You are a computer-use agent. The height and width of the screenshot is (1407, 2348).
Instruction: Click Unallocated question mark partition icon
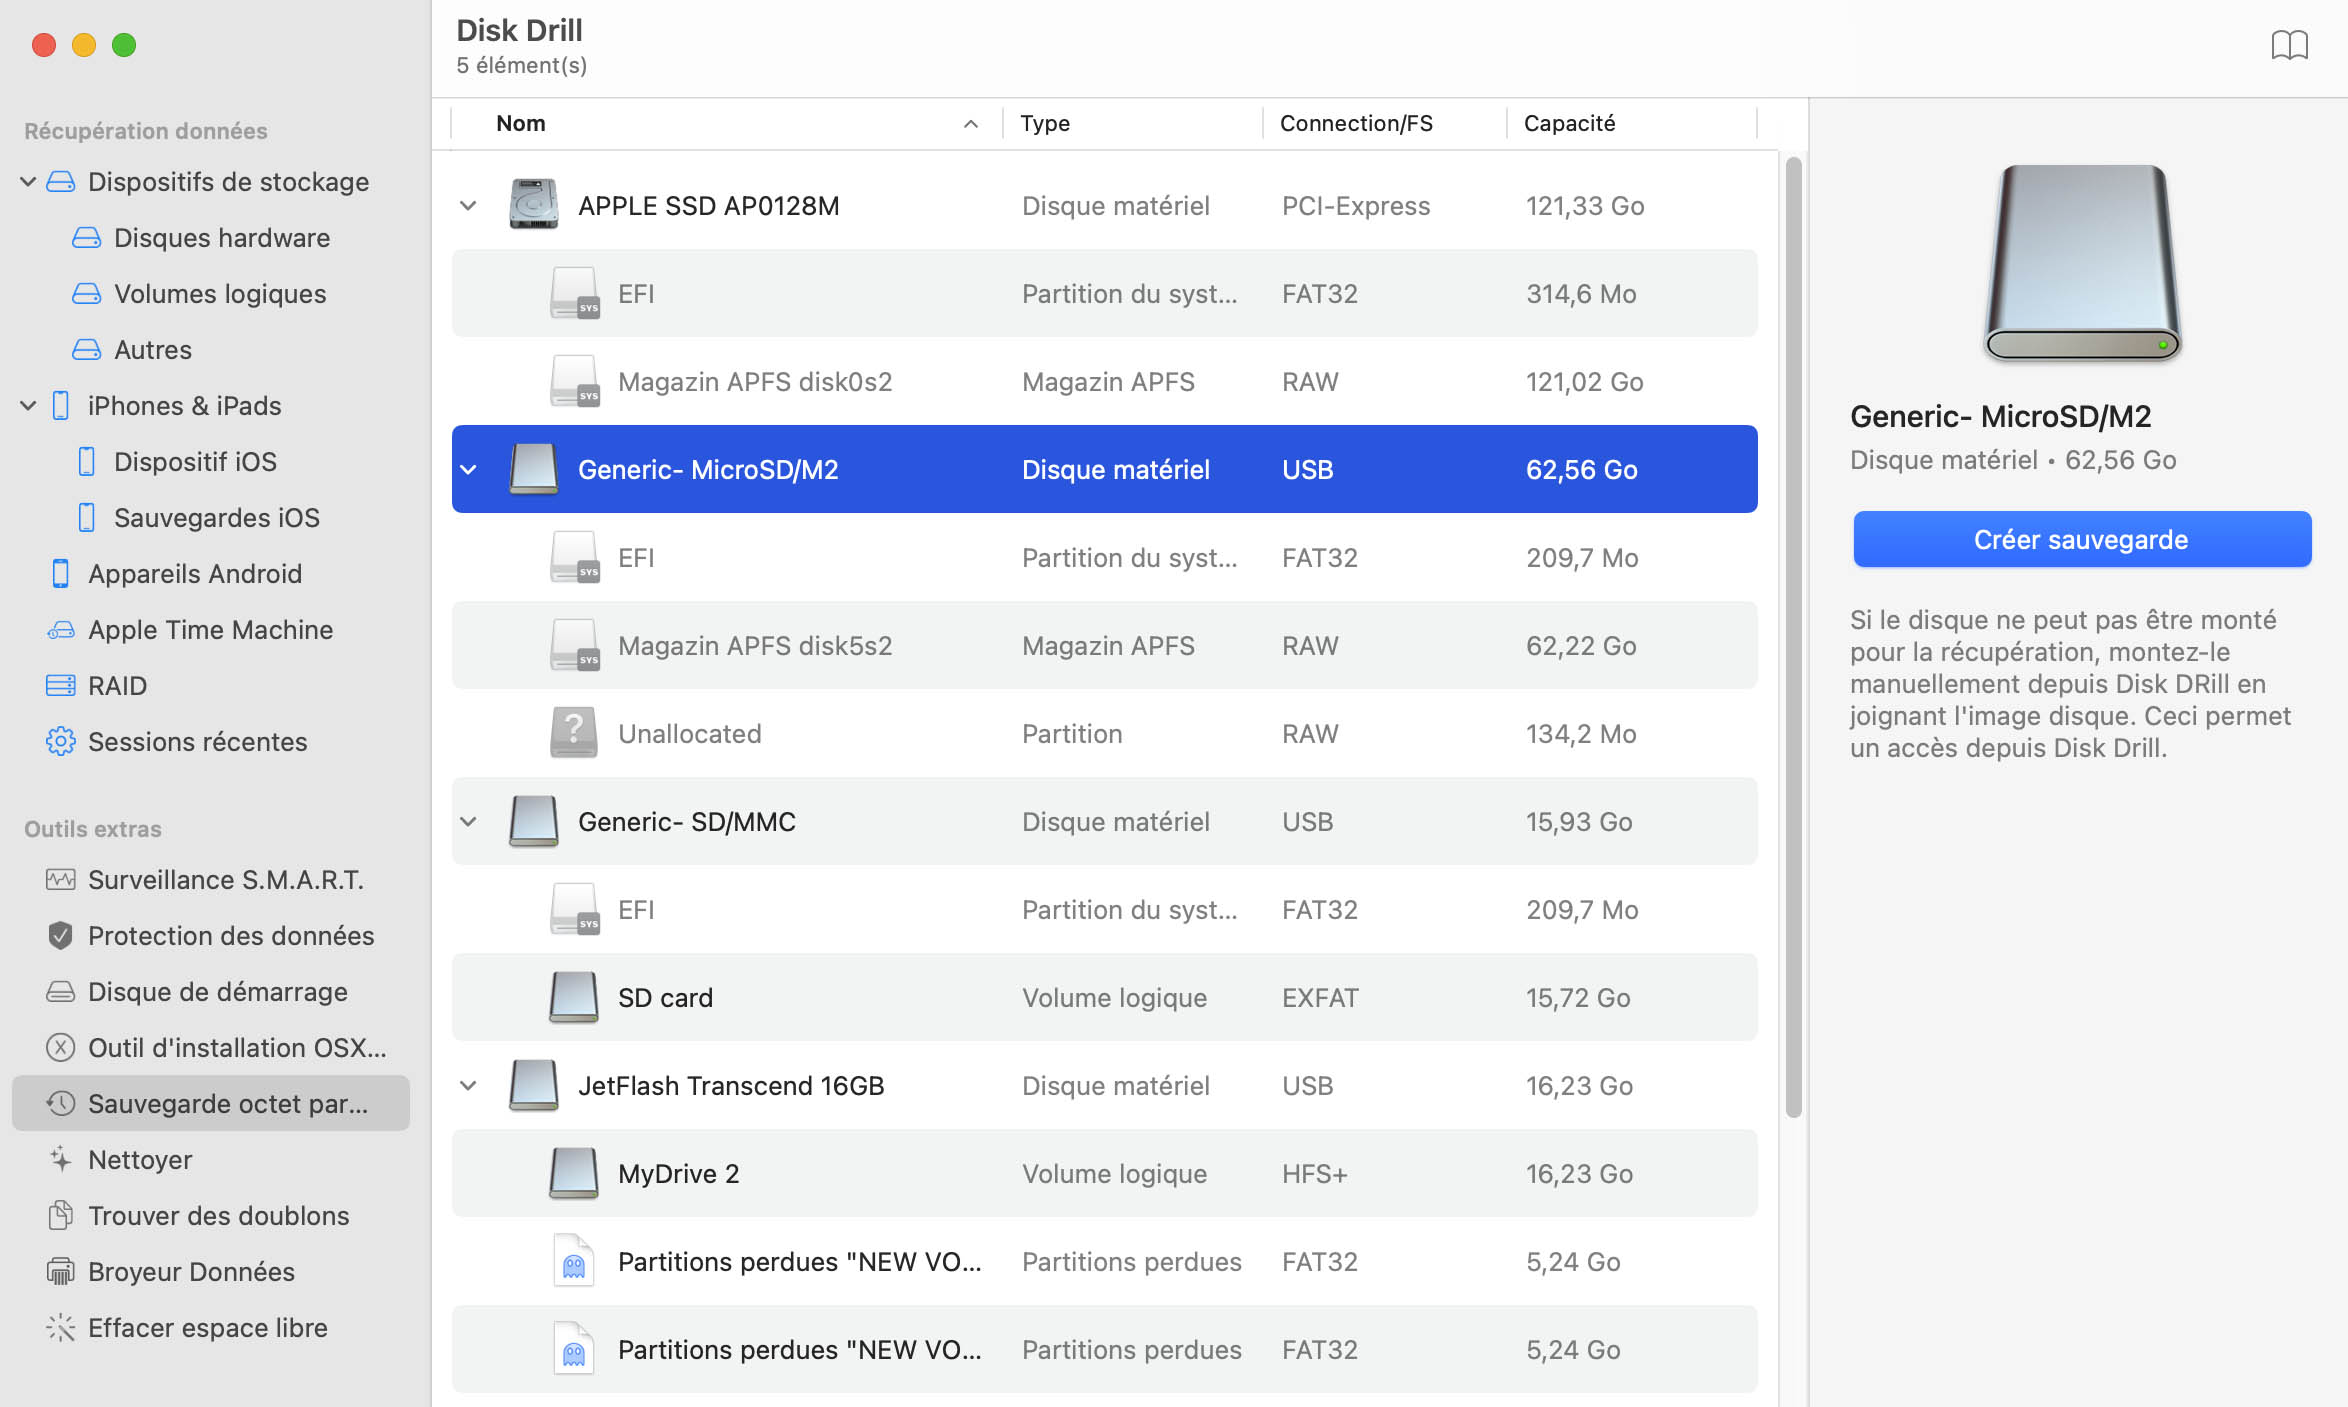click(x=574, y=733)
